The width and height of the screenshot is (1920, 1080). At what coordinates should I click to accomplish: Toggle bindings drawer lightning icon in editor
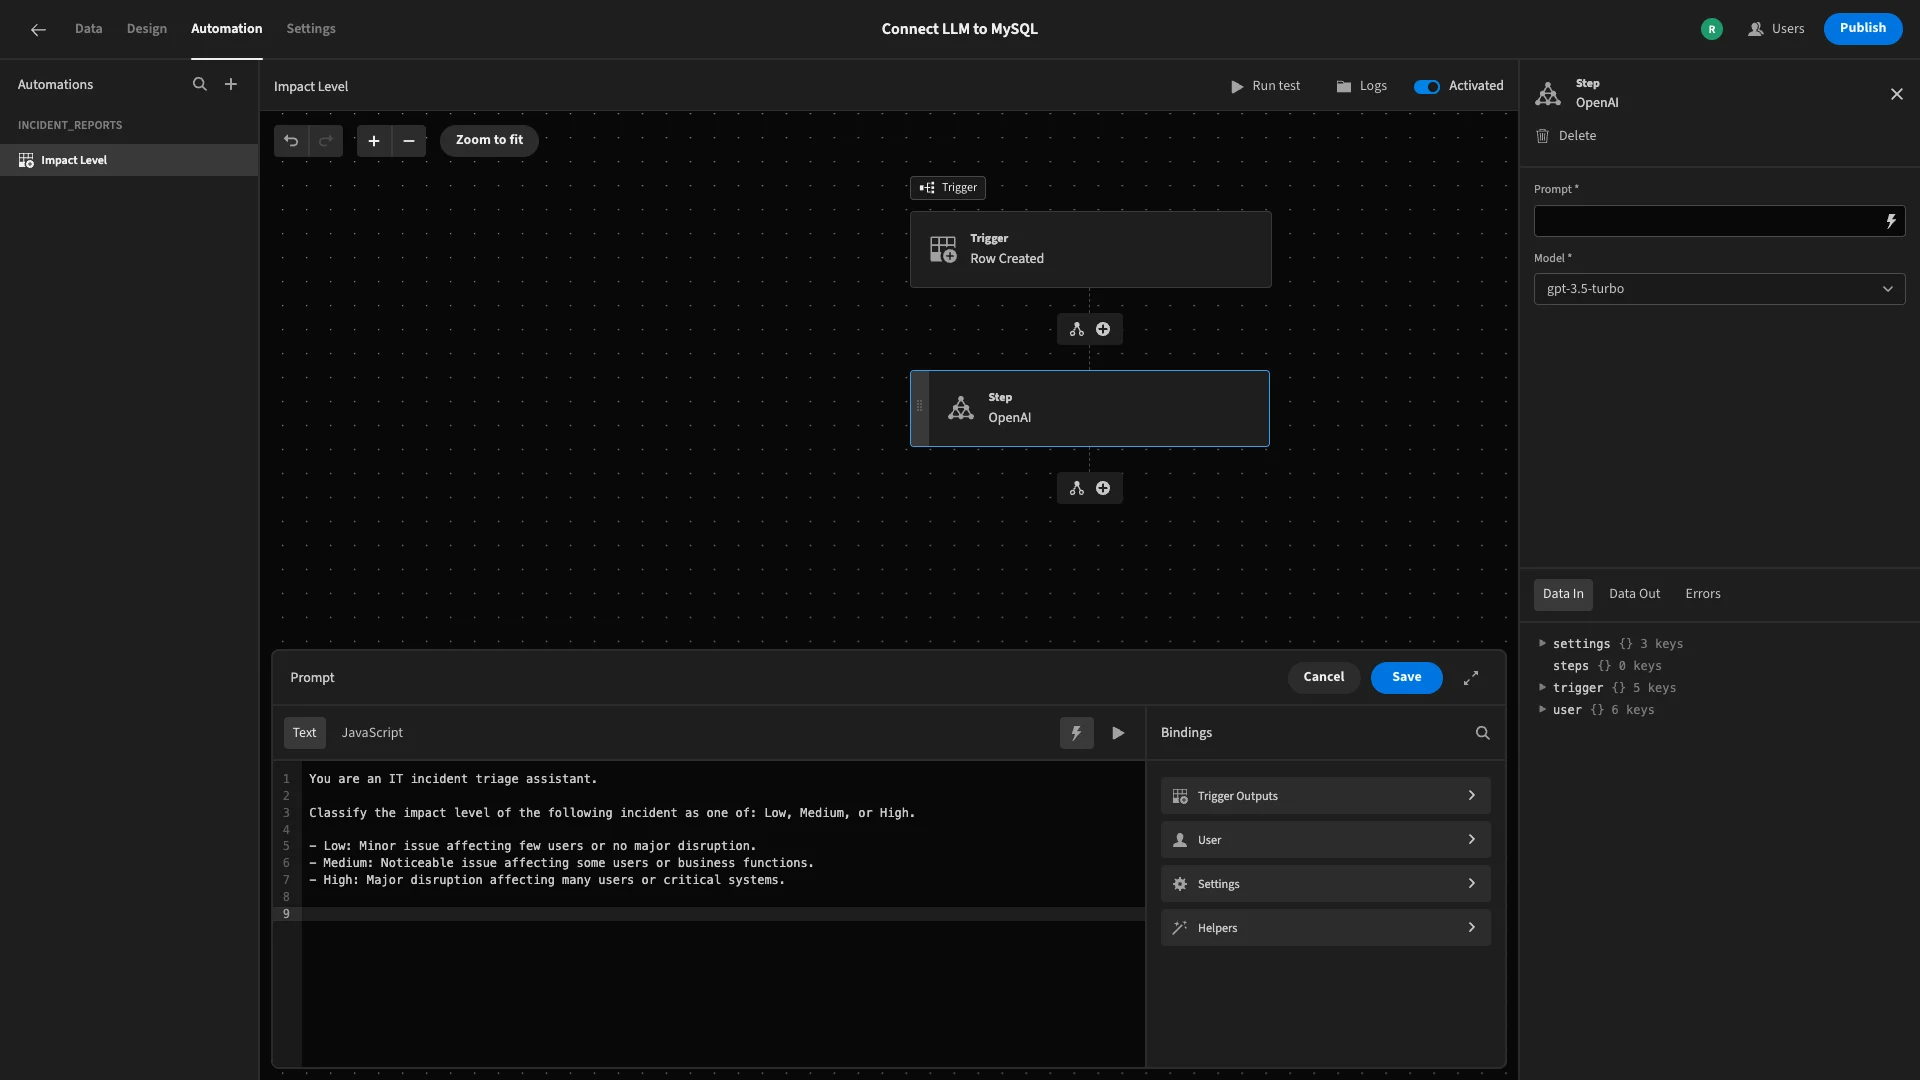click(1077, 733)
